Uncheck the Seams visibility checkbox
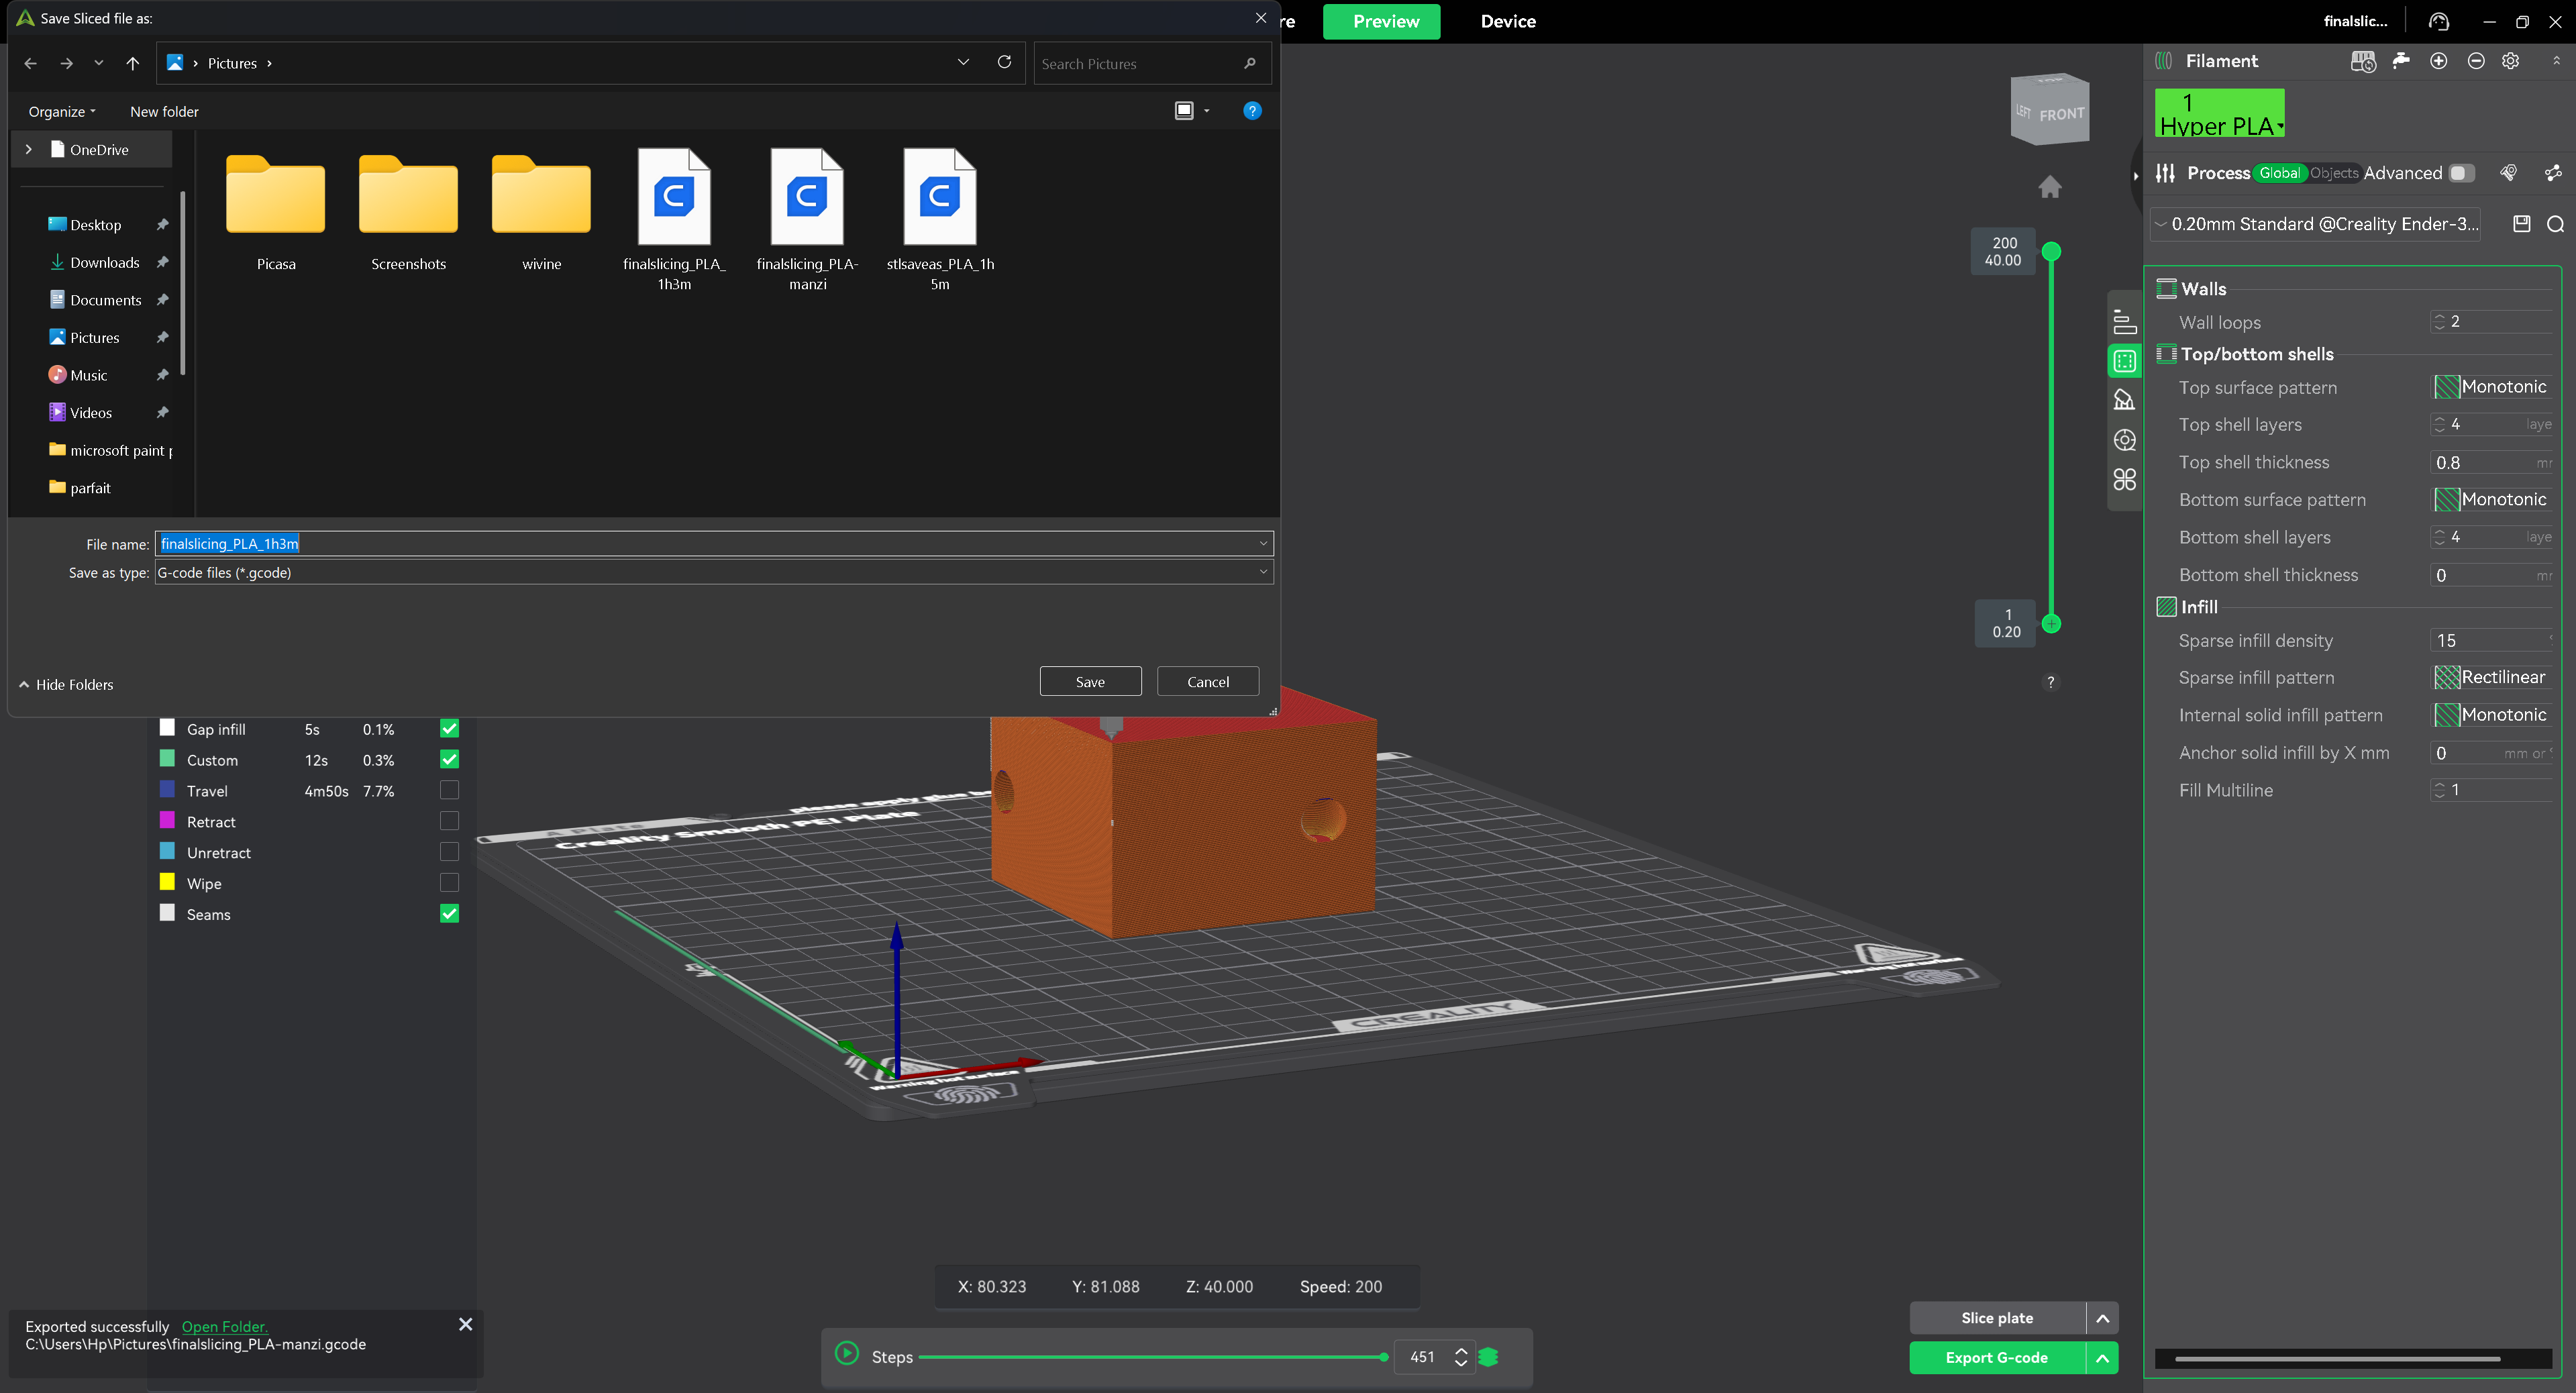 pyautogui.click(x=449, y=913)
